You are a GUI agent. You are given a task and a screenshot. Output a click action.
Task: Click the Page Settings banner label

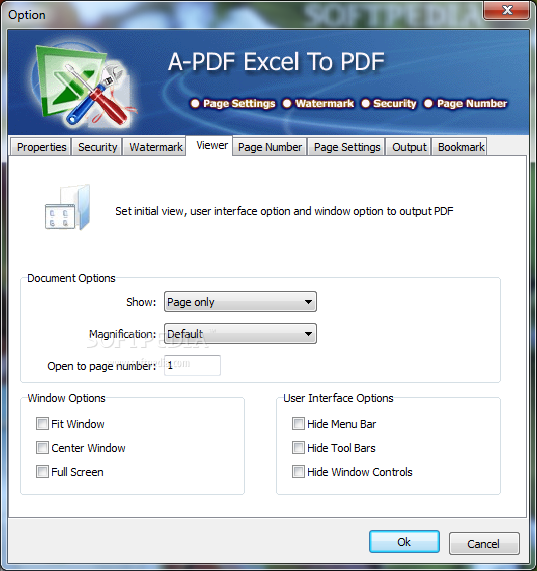[239, 103]
